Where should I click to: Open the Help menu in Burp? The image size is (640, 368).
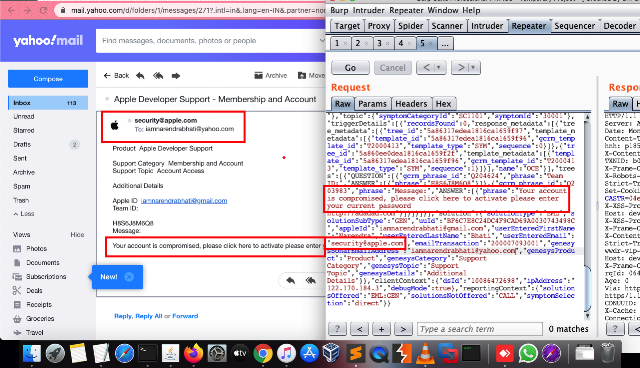471,10
